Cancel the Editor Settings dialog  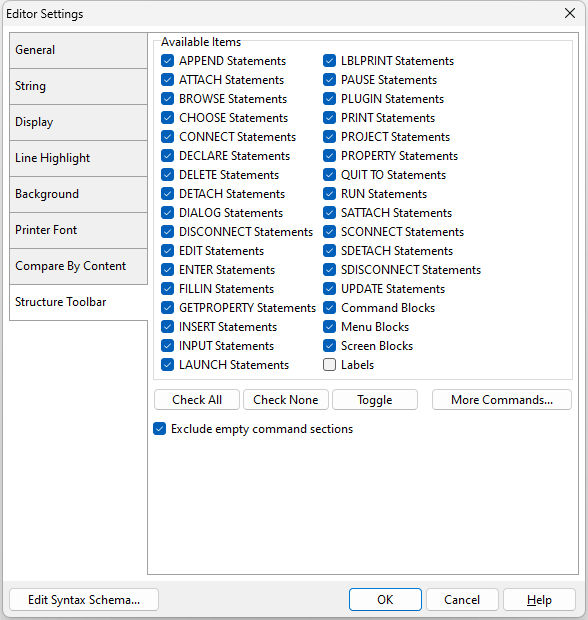462,600
